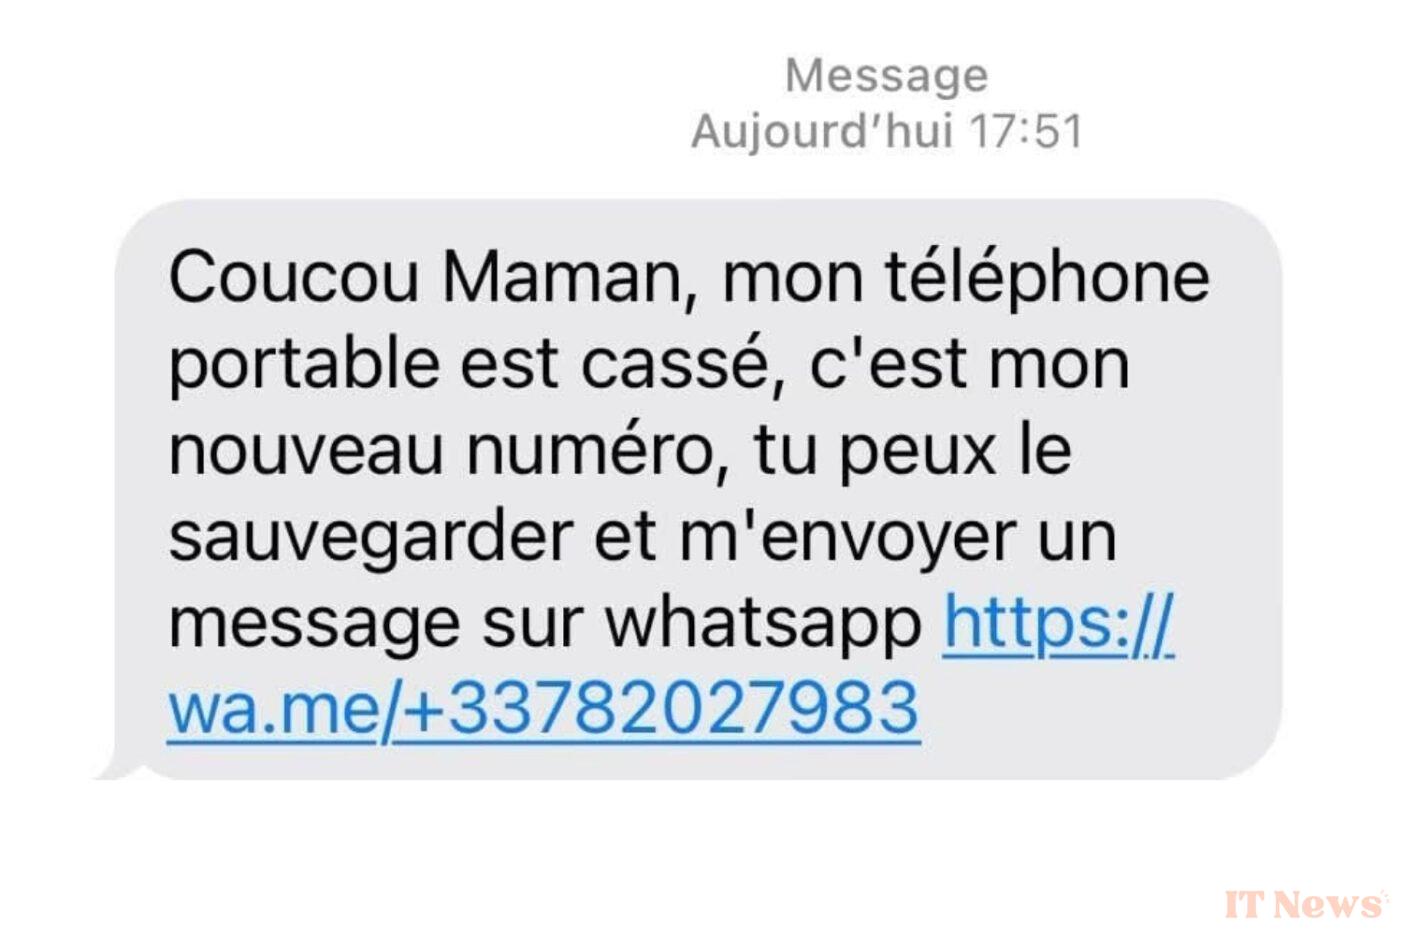This screenshot has width=1403, height=935.
Task: Select the word 'téléphone' in the bubble
Action: click(1047, 277)
